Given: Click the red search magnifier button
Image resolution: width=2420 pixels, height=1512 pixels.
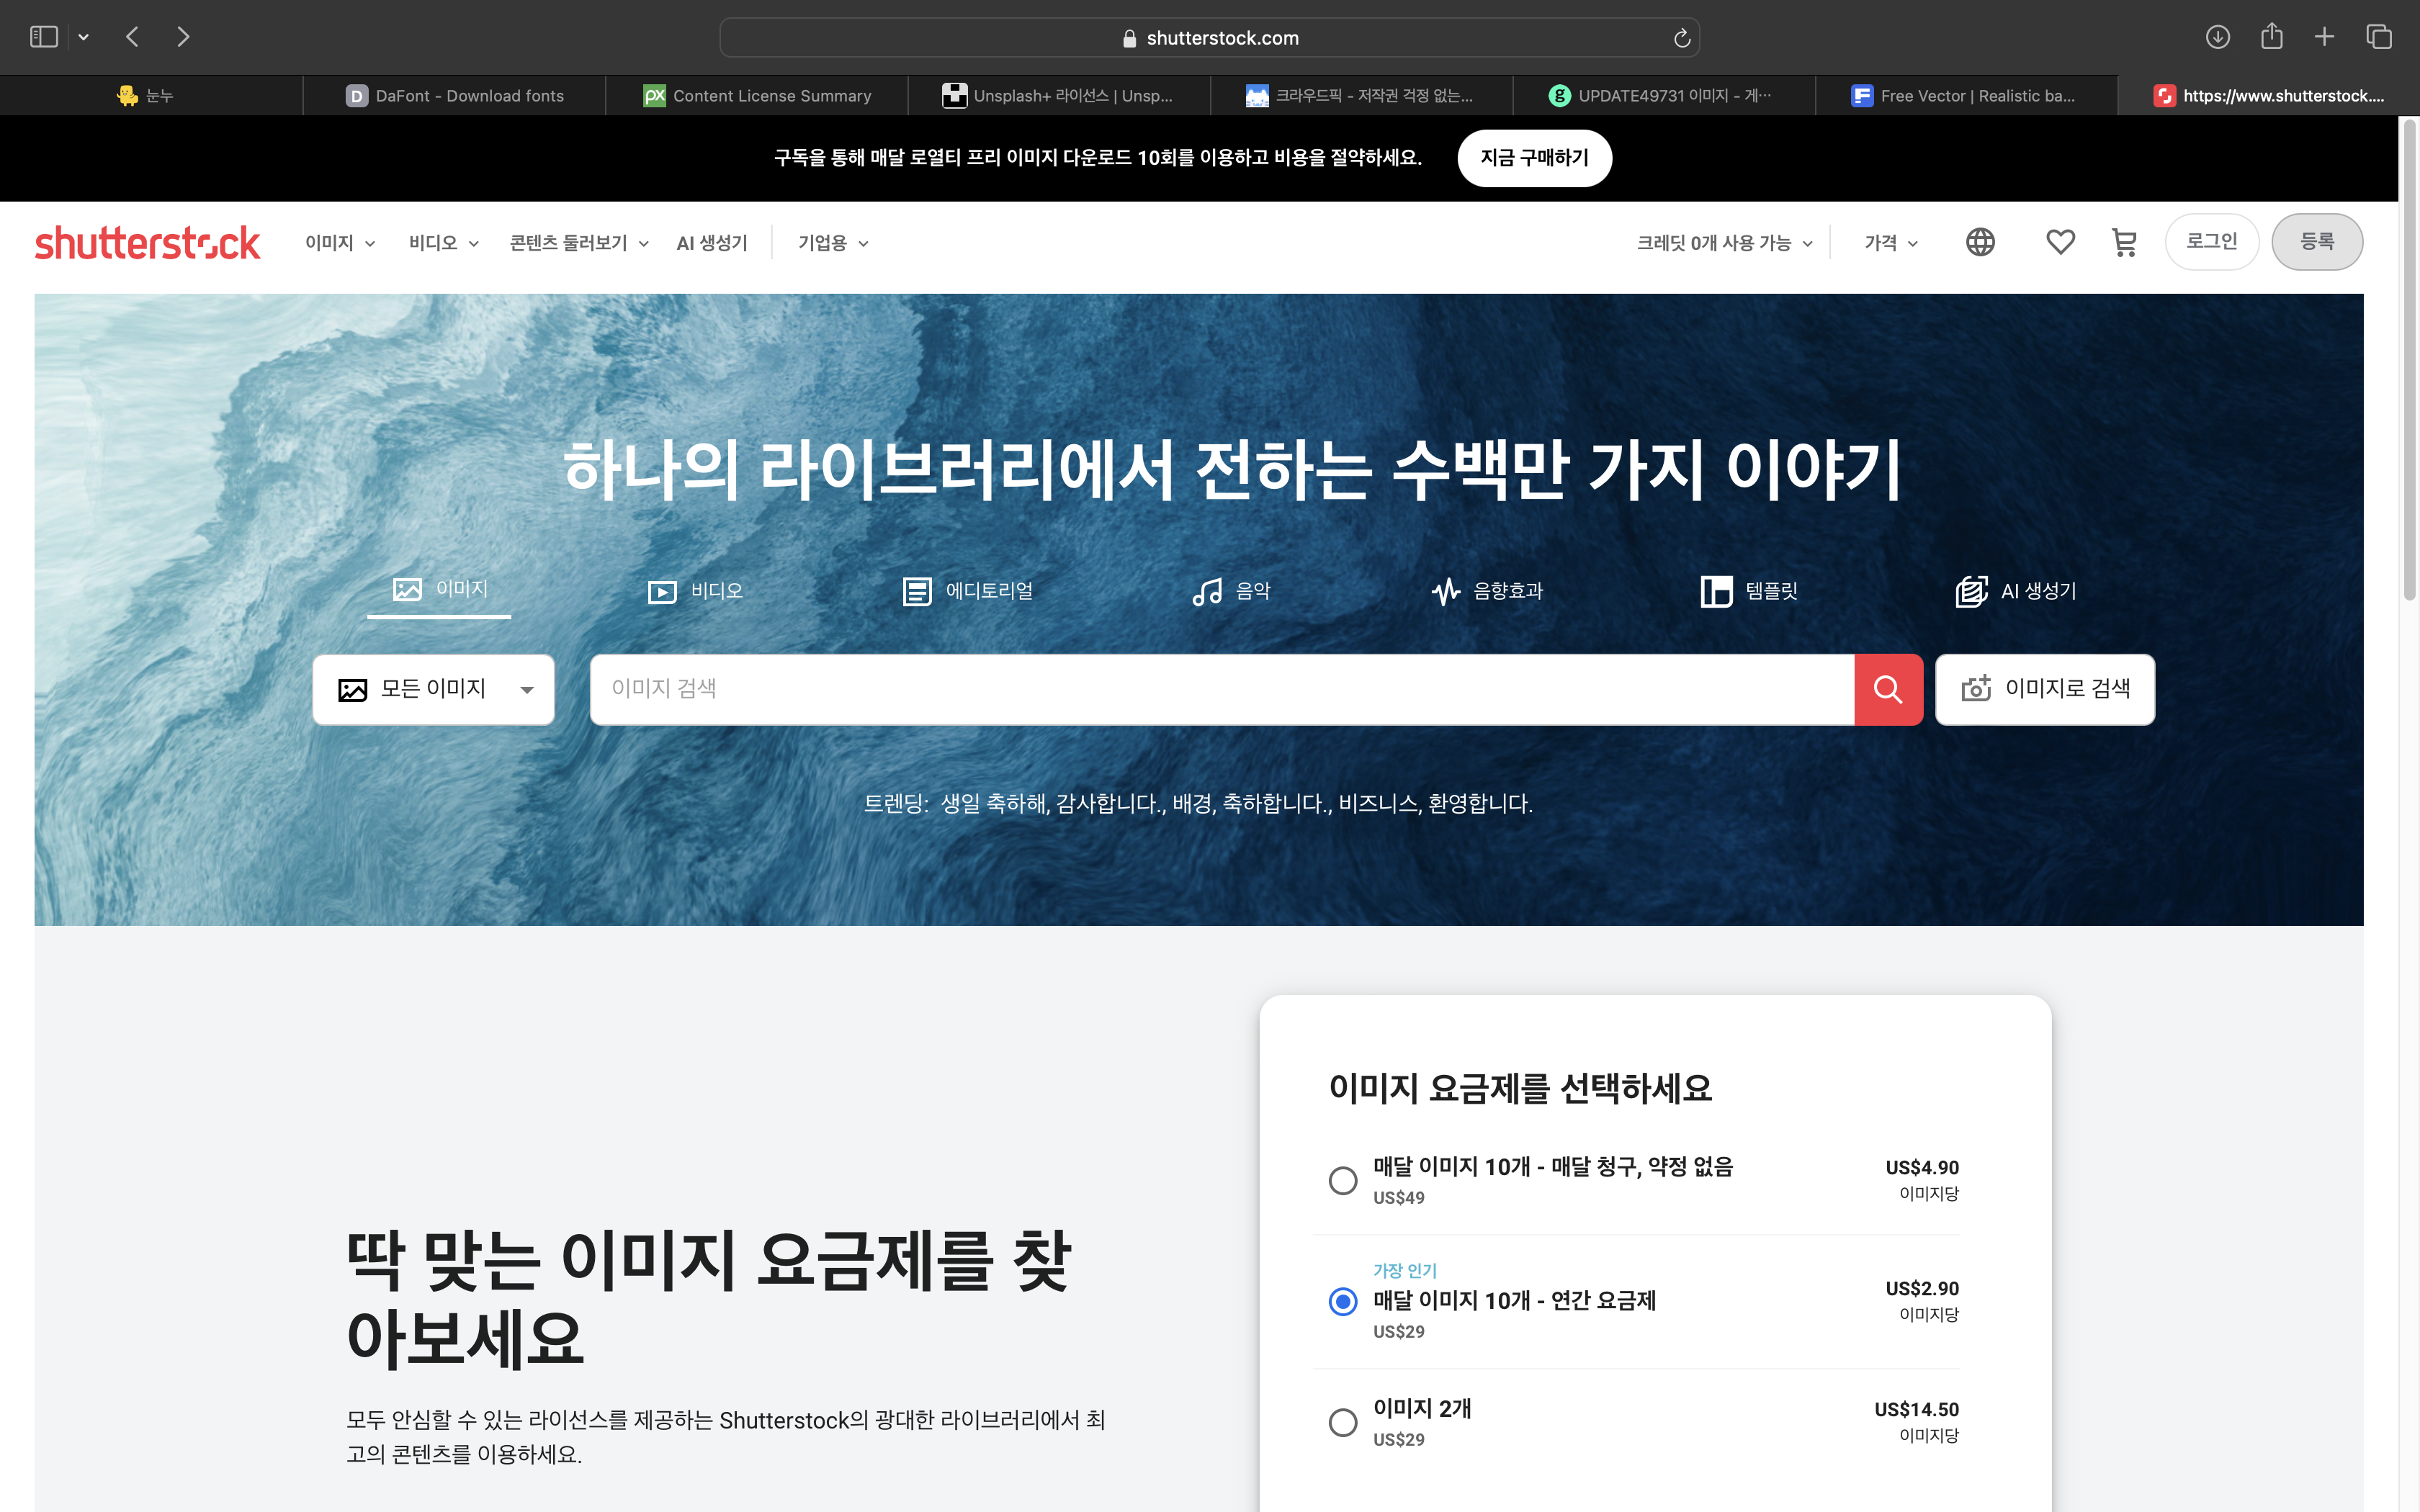Looking at the screenshot, I should point(1887,689).
